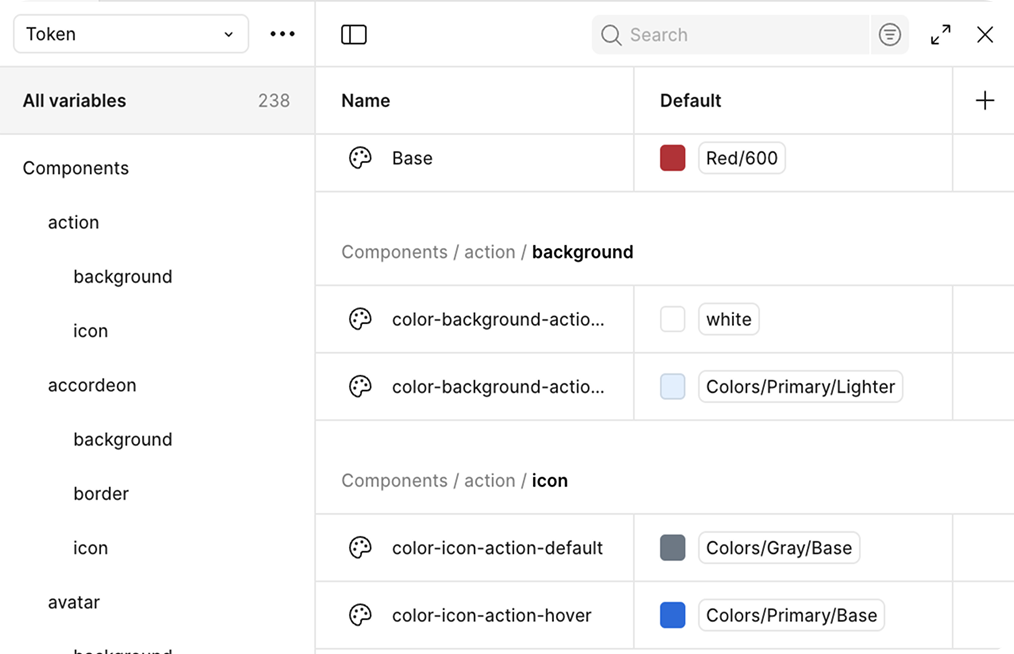Click the palette icon beside Base variable
The image size is (1014, 654).
click(360, 158)
